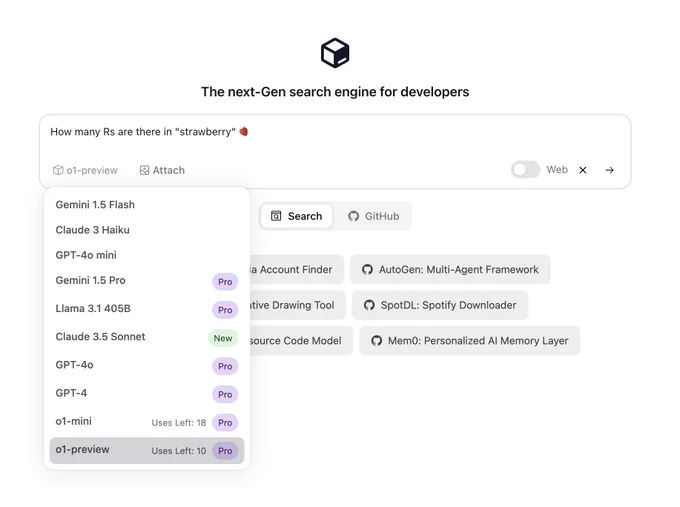This screenshot has width=680, height=507.
Task: Click the Attach button
Action: 162,170
